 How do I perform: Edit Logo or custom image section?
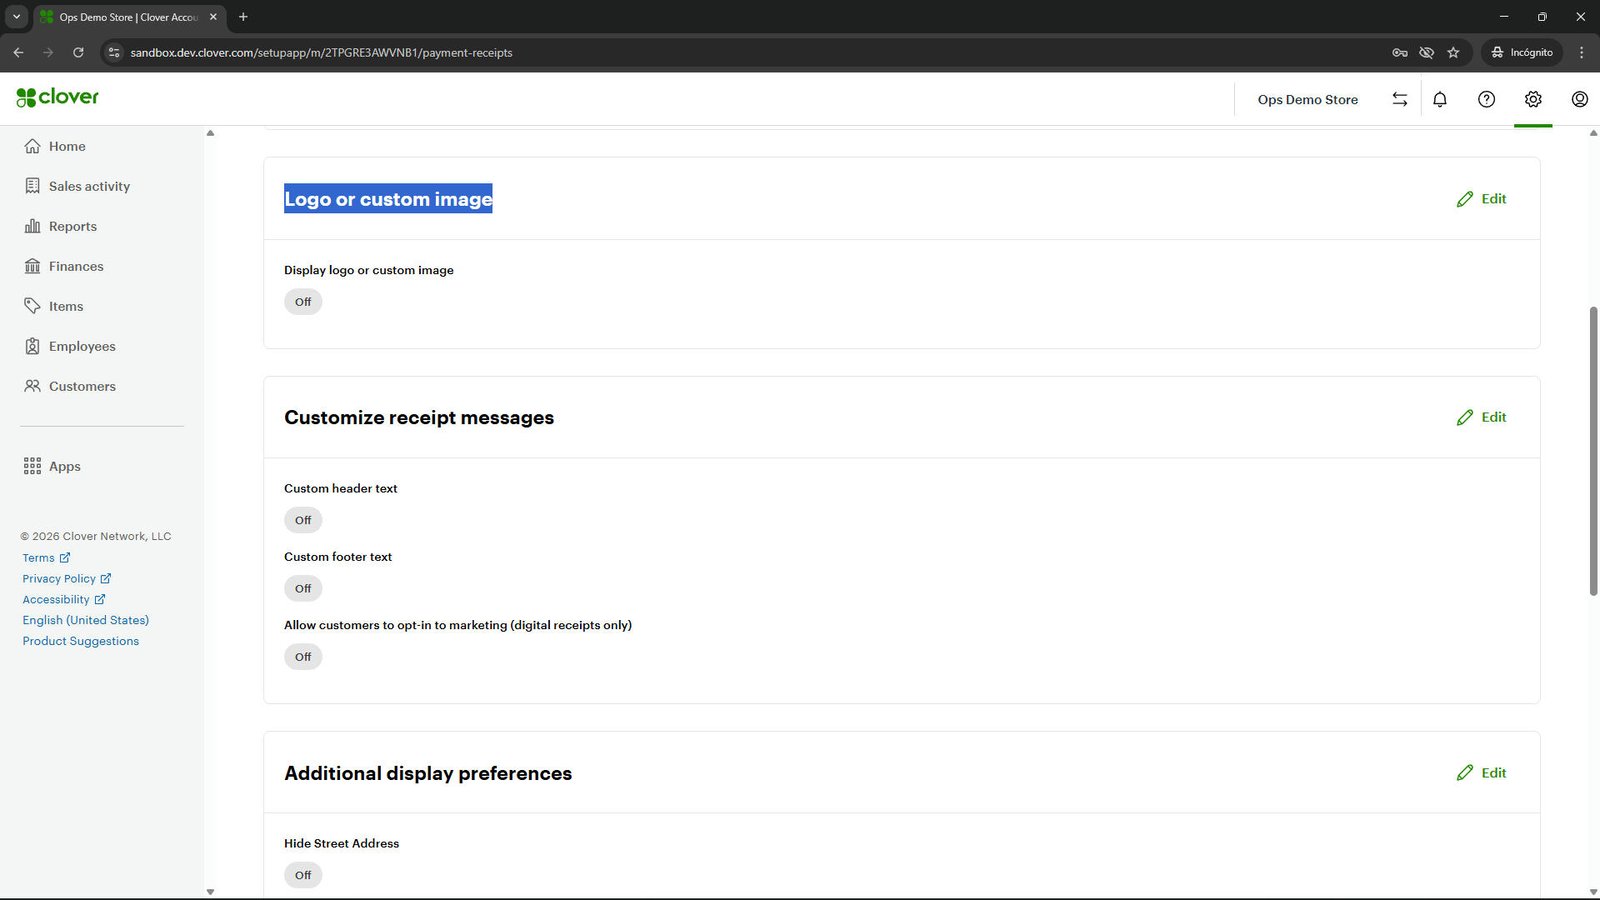[1481, 199]
